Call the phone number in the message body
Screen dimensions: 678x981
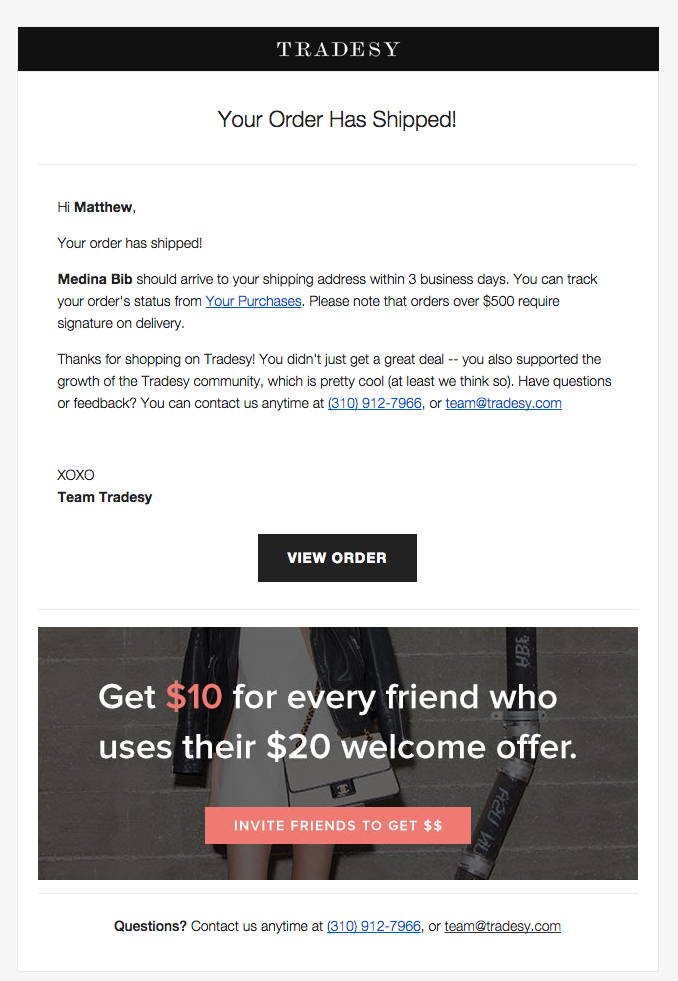pos(375,403)
